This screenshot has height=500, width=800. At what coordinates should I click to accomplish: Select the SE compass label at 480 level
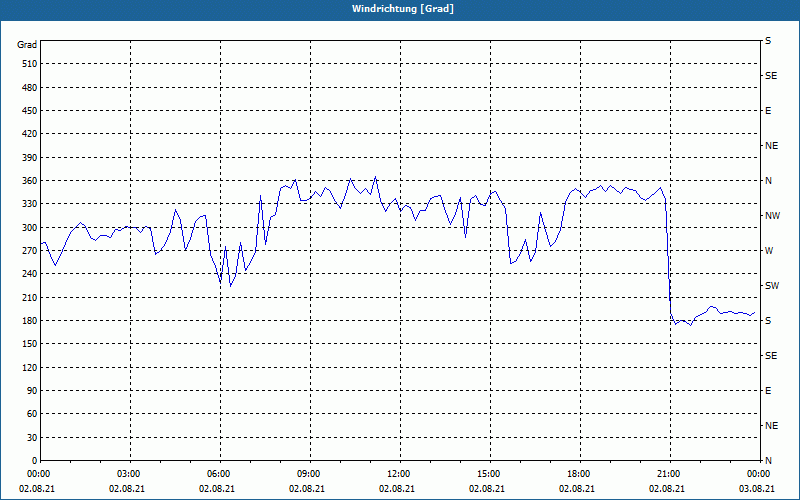771,76
